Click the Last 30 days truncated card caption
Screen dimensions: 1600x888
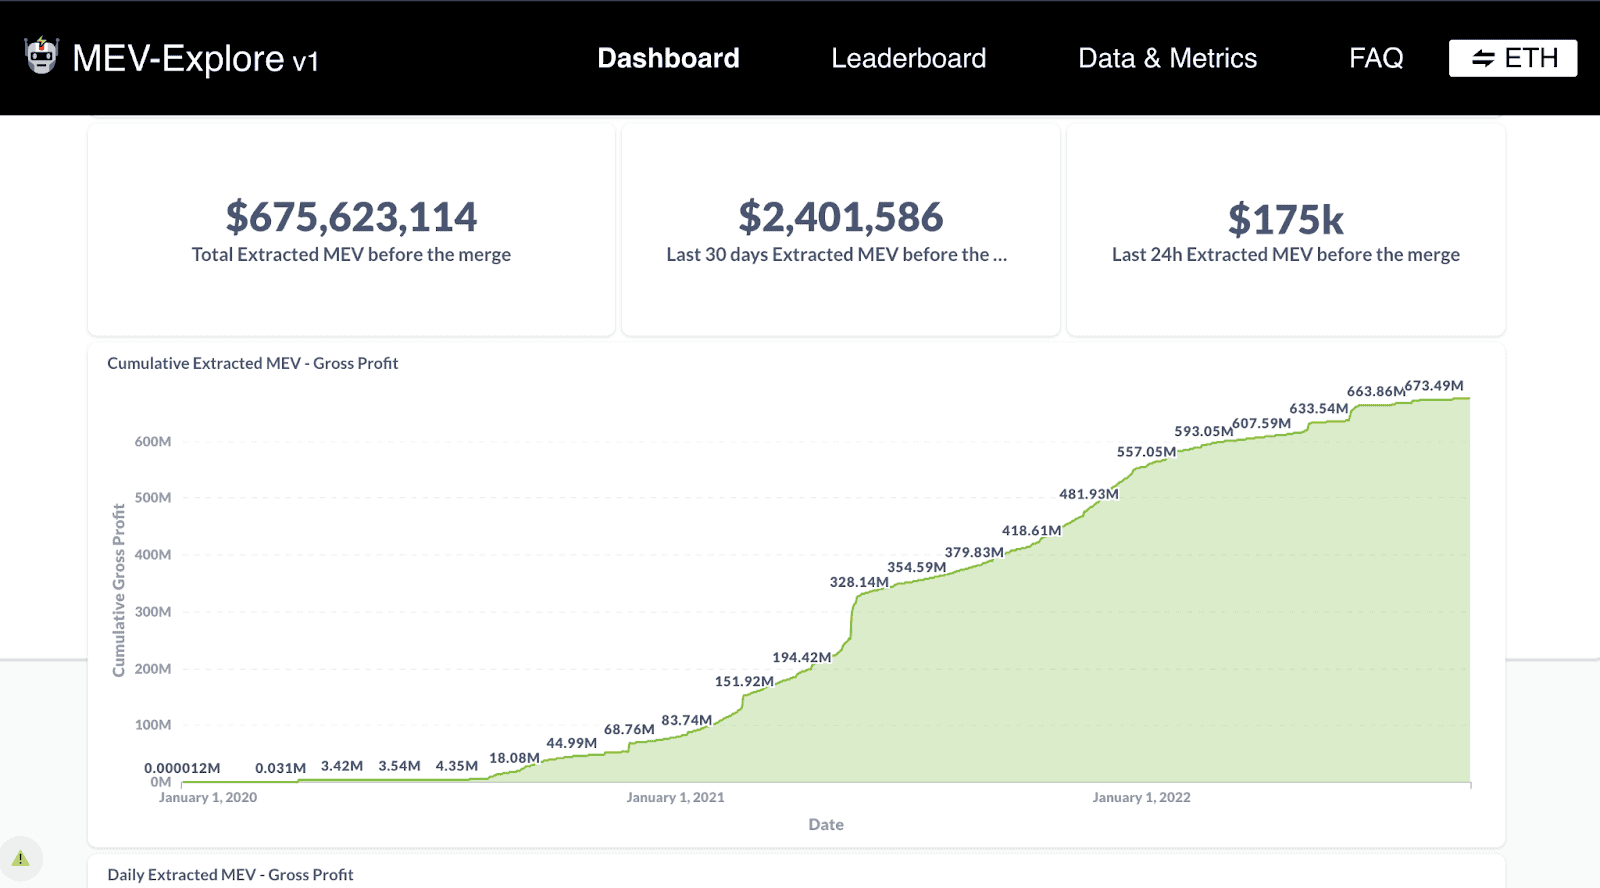[x=836, y=255]
